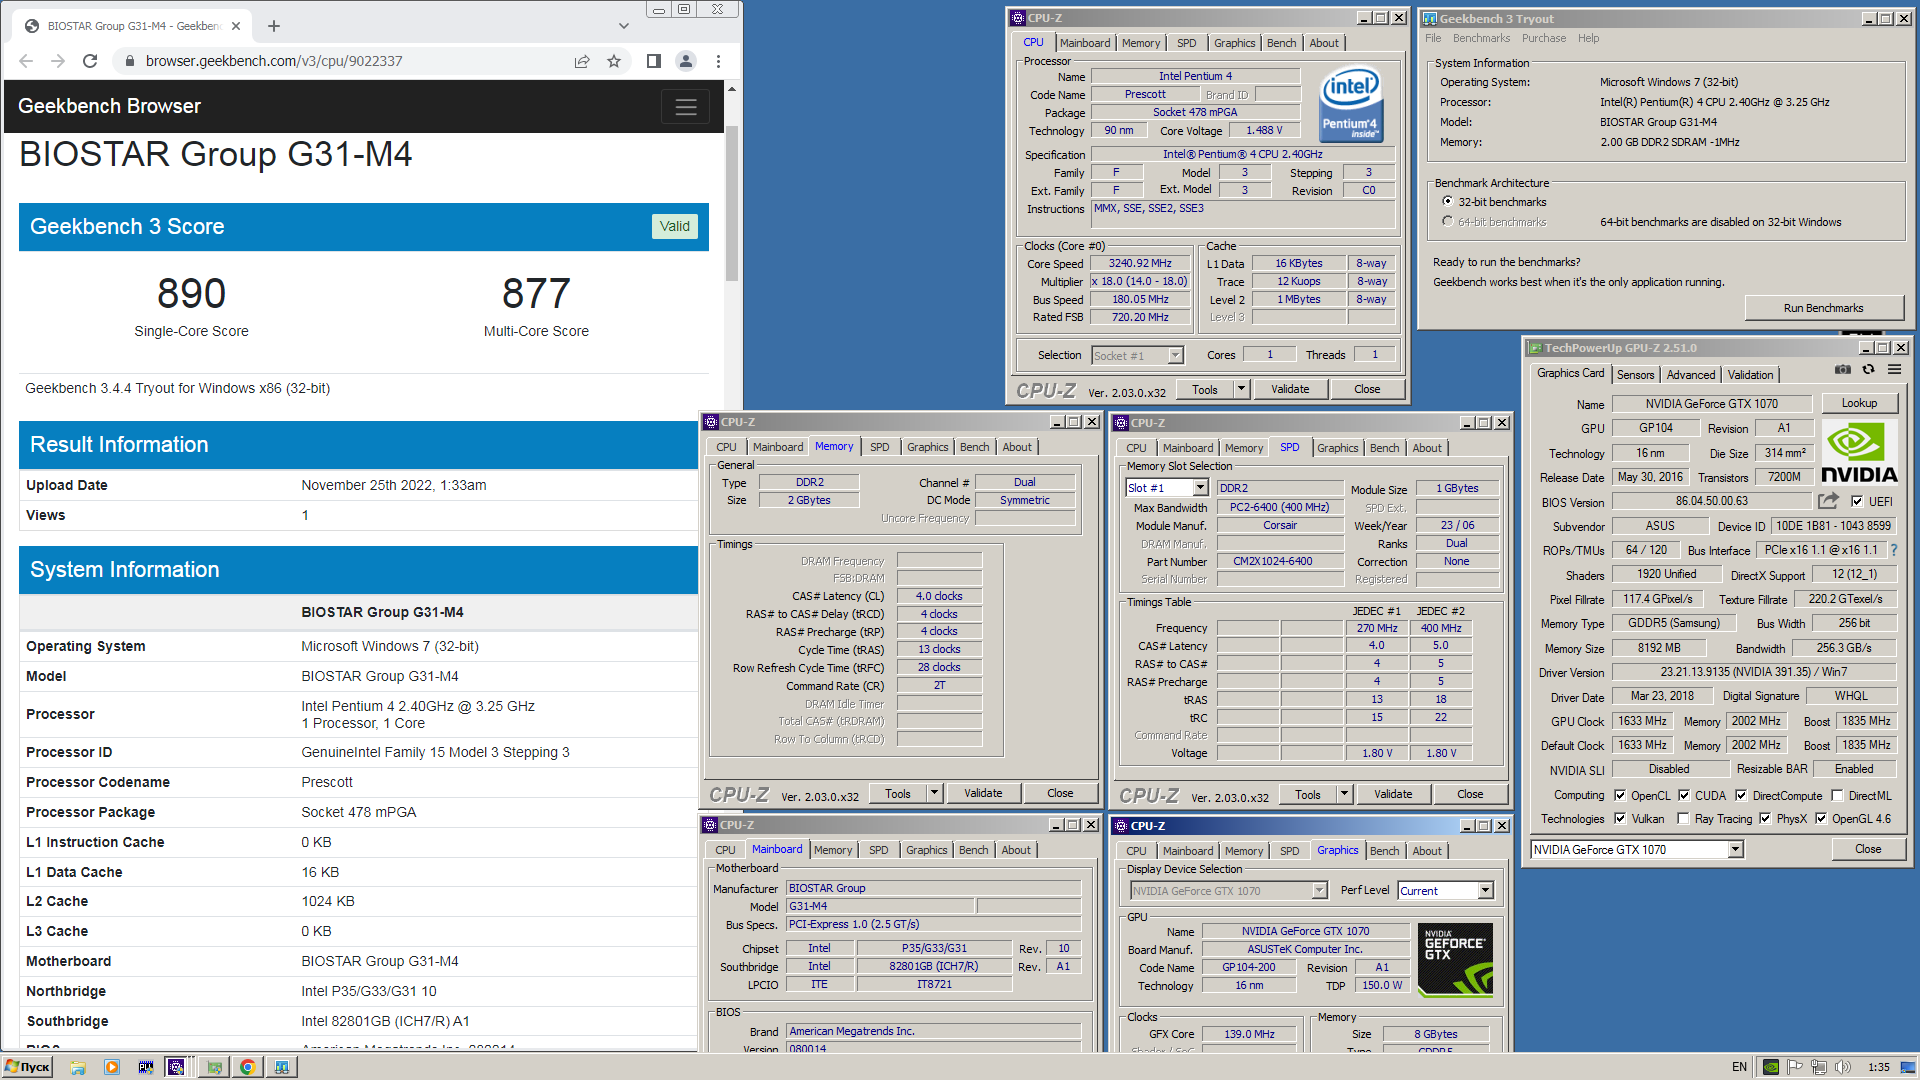Switch to Sensors tab in GPU-Z
The height and width of the screenshot is (1080, 1920).
[1636, 375]
